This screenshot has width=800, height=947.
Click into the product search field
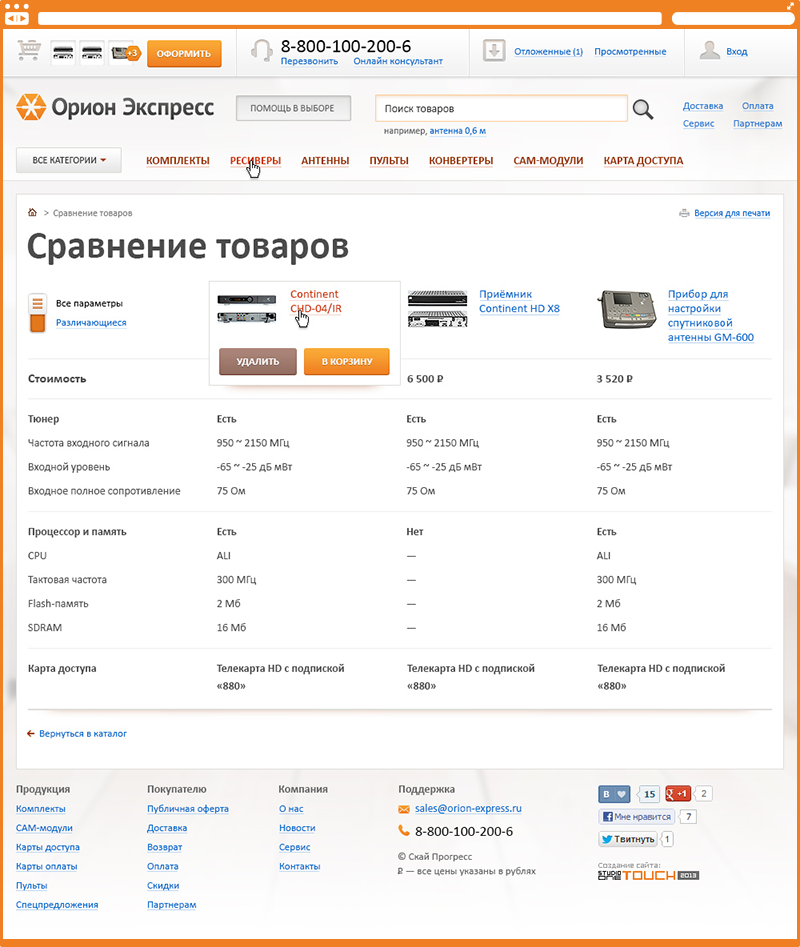[500, 108]
